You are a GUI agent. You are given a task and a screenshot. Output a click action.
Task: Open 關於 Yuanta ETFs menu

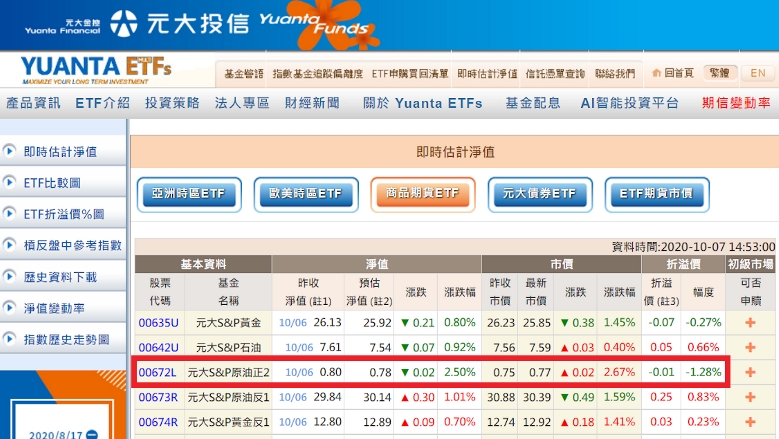(423, 103)
